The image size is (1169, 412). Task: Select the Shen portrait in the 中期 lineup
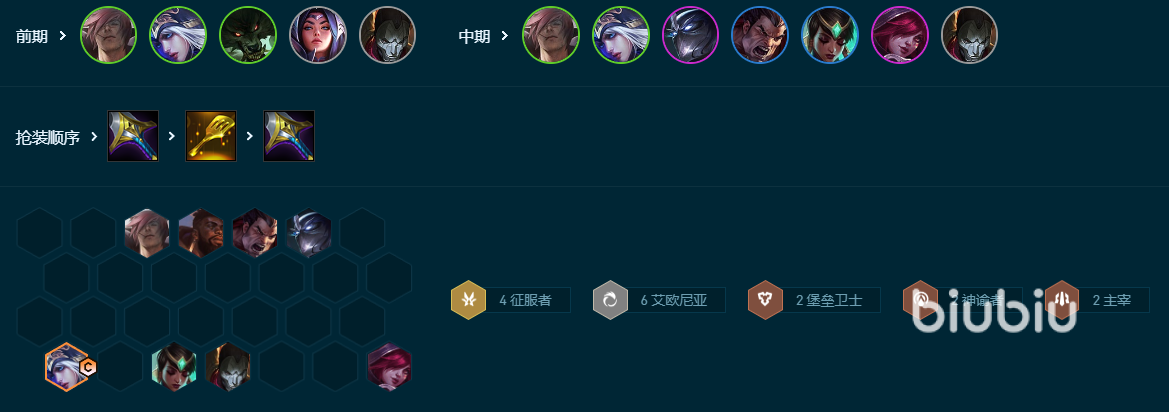690,35
